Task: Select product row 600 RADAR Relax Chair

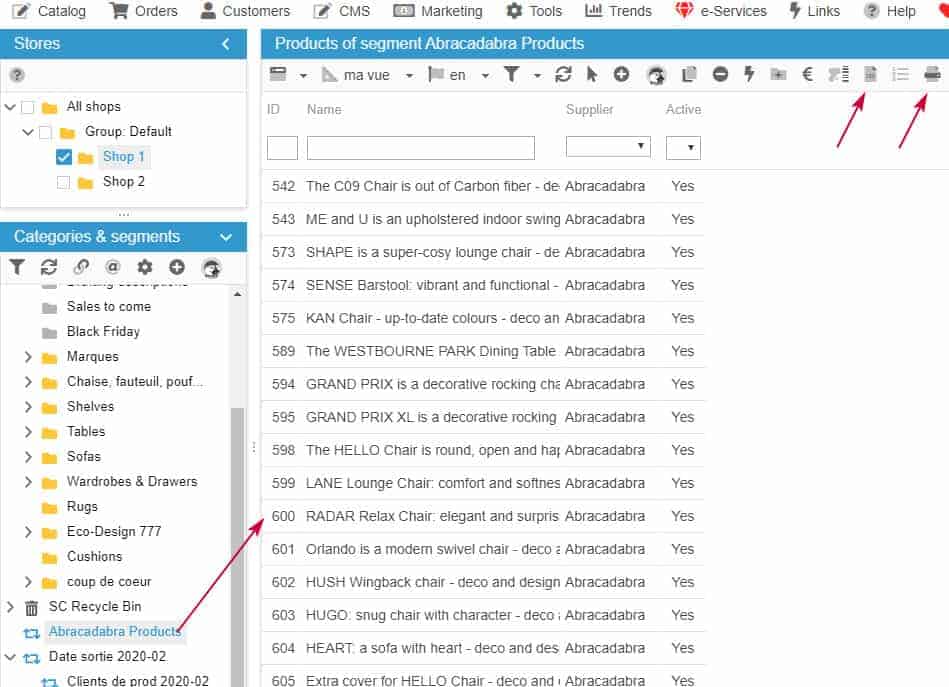Action: point(432,516)
